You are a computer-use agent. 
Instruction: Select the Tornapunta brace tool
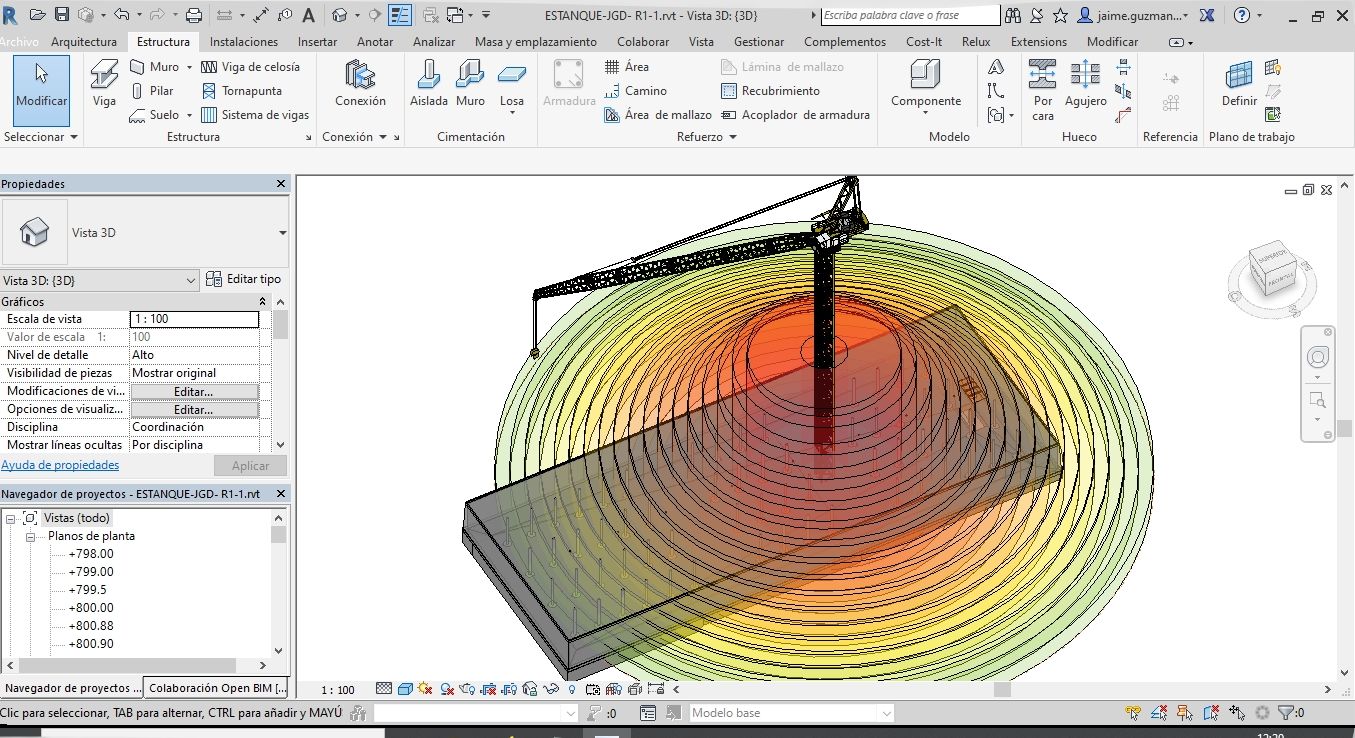point(242,91)
